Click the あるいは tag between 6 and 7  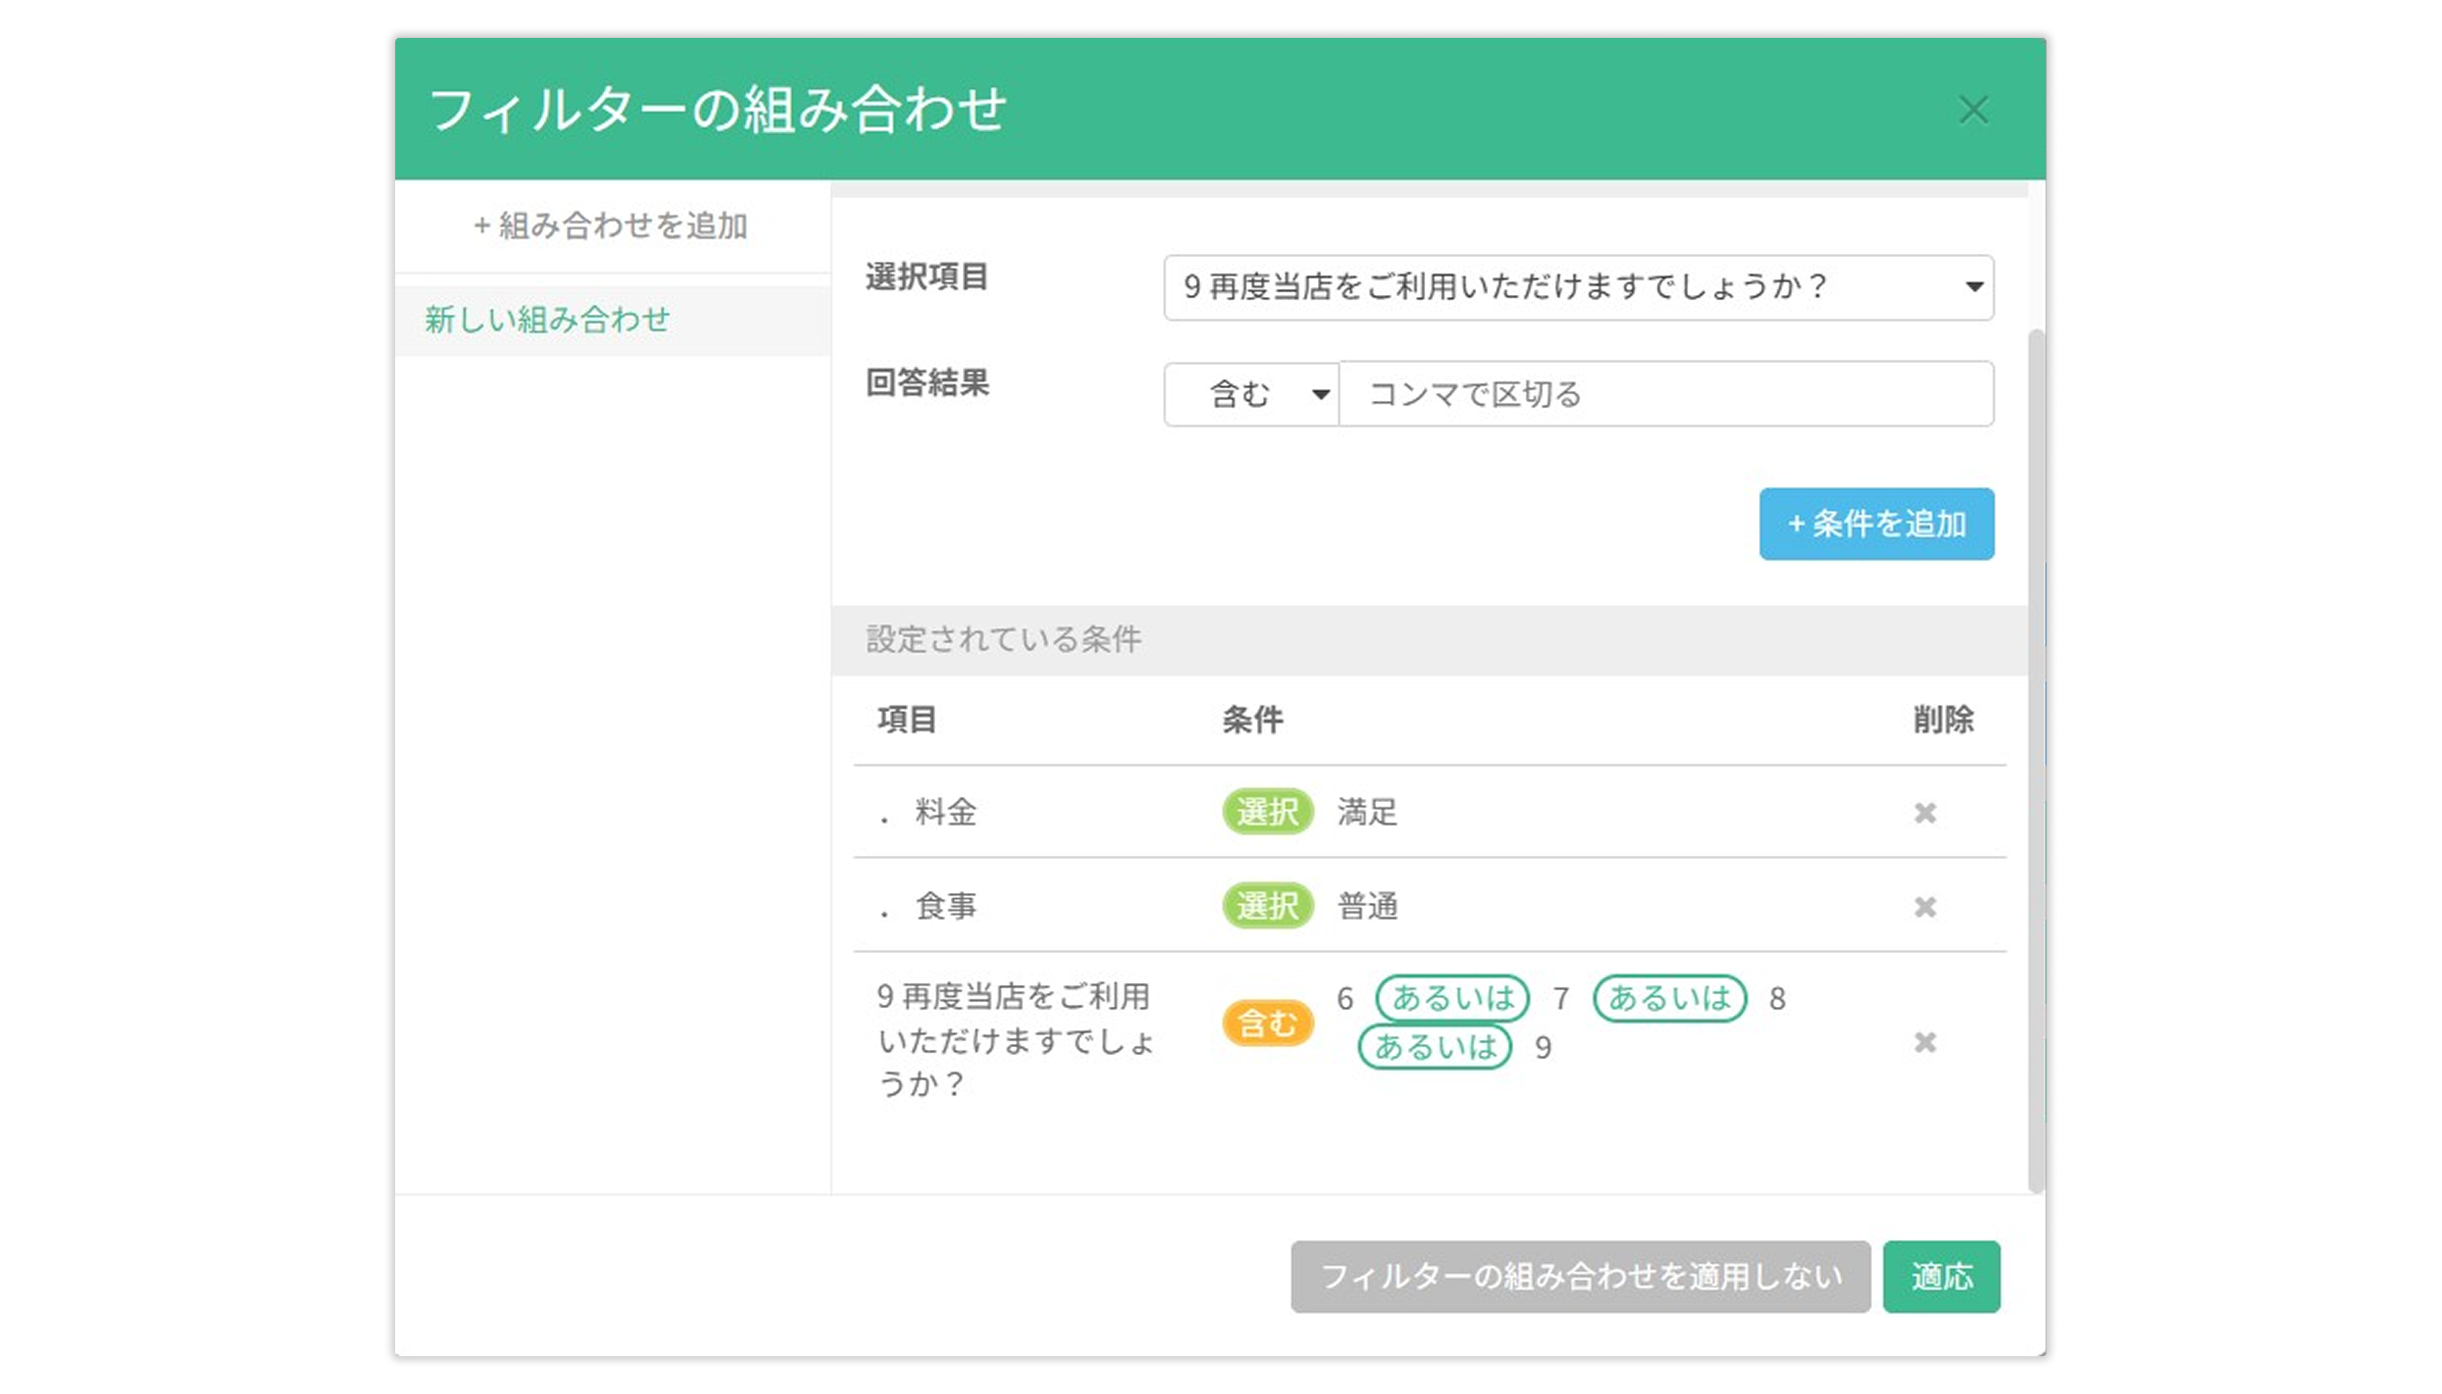[x=1452, y=998]
